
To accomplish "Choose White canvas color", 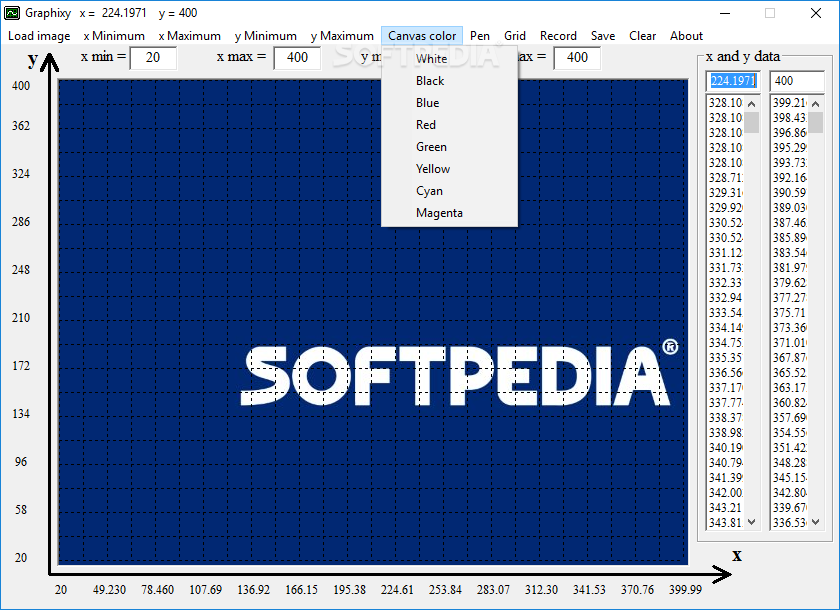I will 449,59.
